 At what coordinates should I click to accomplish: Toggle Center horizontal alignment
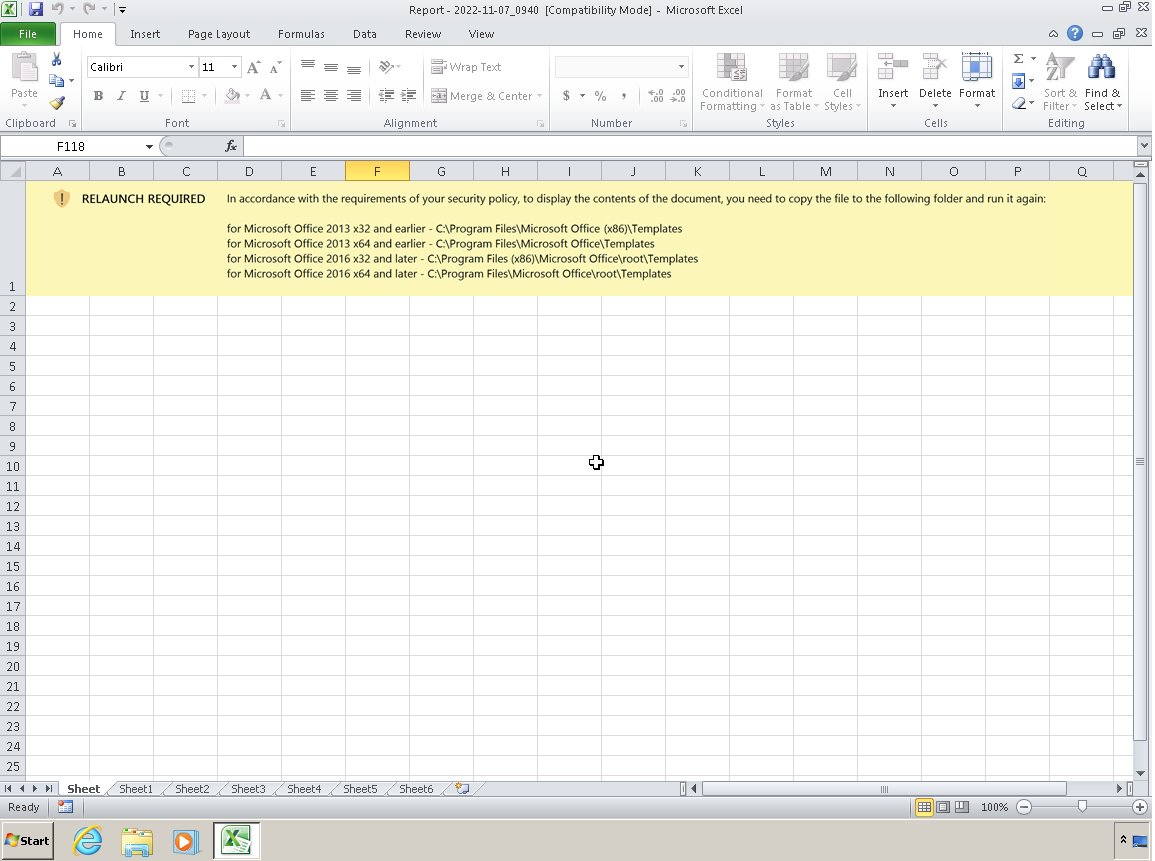click(x=331, y=96)
